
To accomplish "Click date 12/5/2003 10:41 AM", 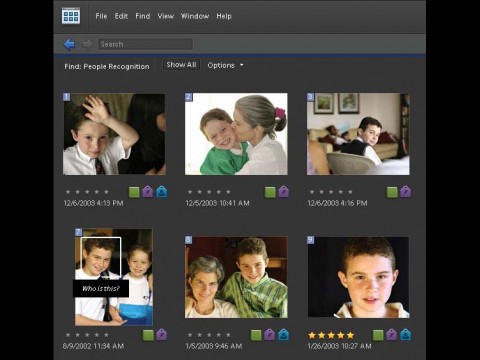I will (x=217, y=203).
